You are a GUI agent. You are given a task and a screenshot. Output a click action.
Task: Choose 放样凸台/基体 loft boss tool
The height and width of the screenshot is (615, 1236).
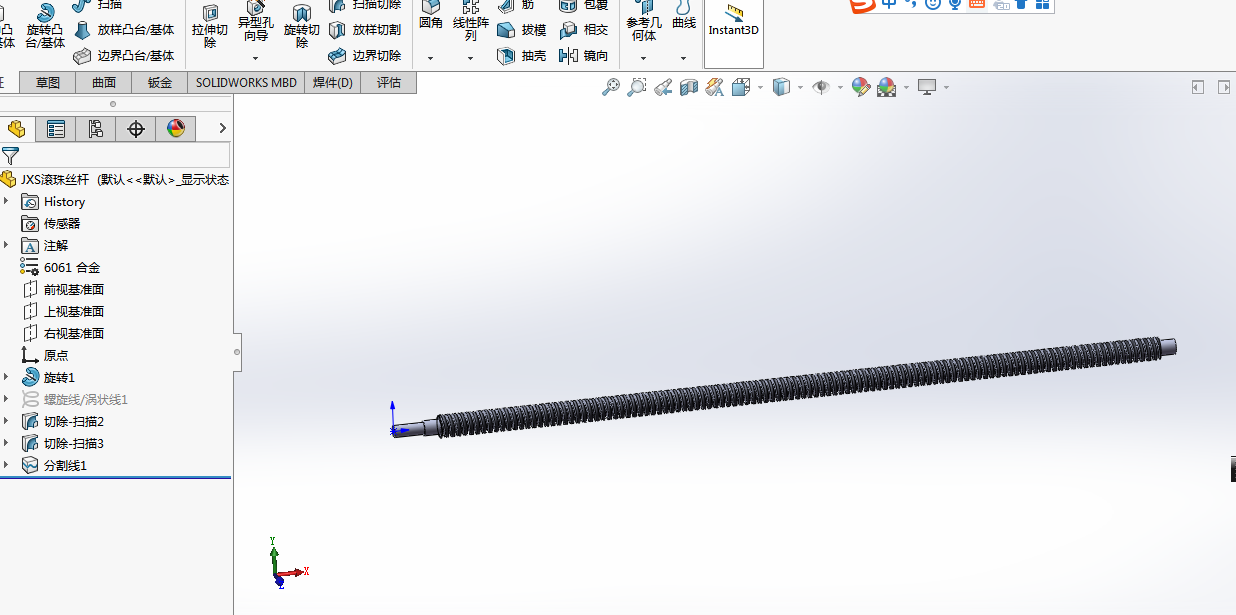coord(124,30)
